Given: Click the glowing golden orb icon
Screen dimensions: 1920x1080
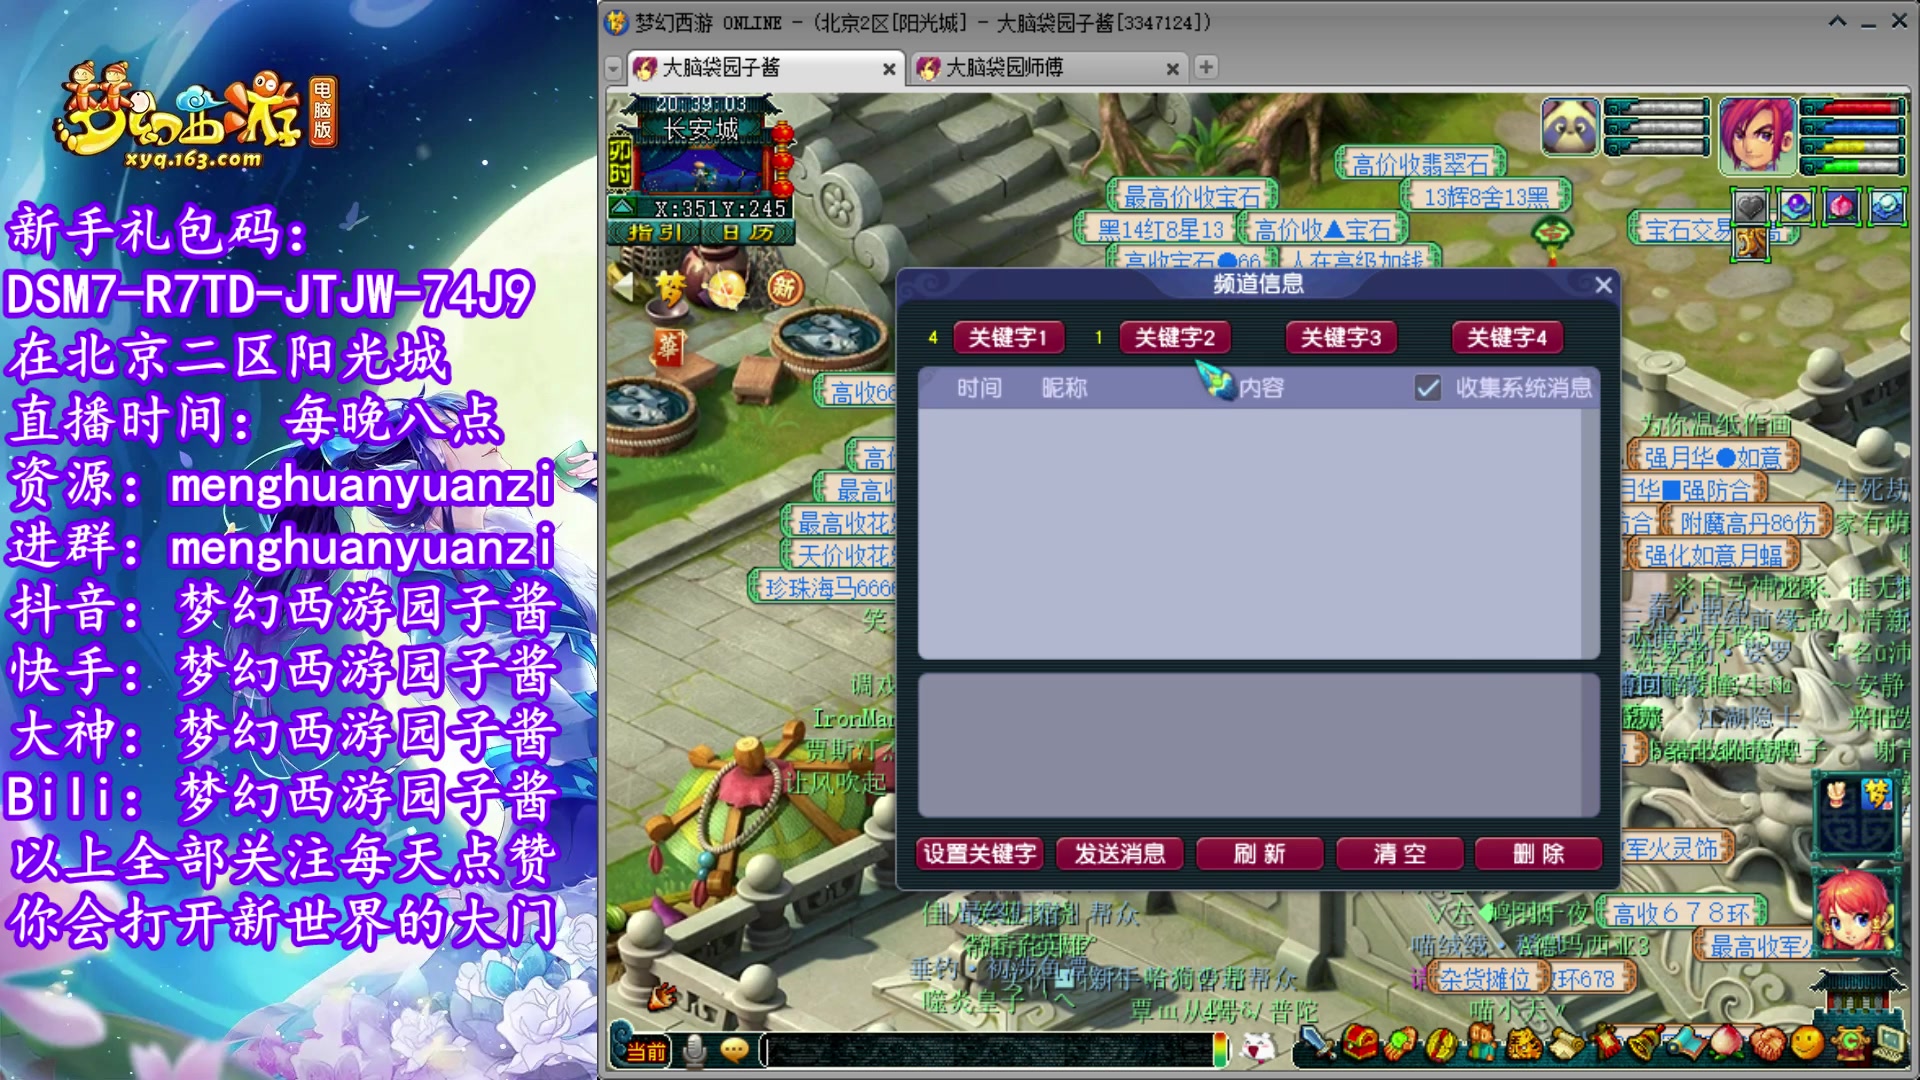Looking at the screenshot, I should [727, 290].
